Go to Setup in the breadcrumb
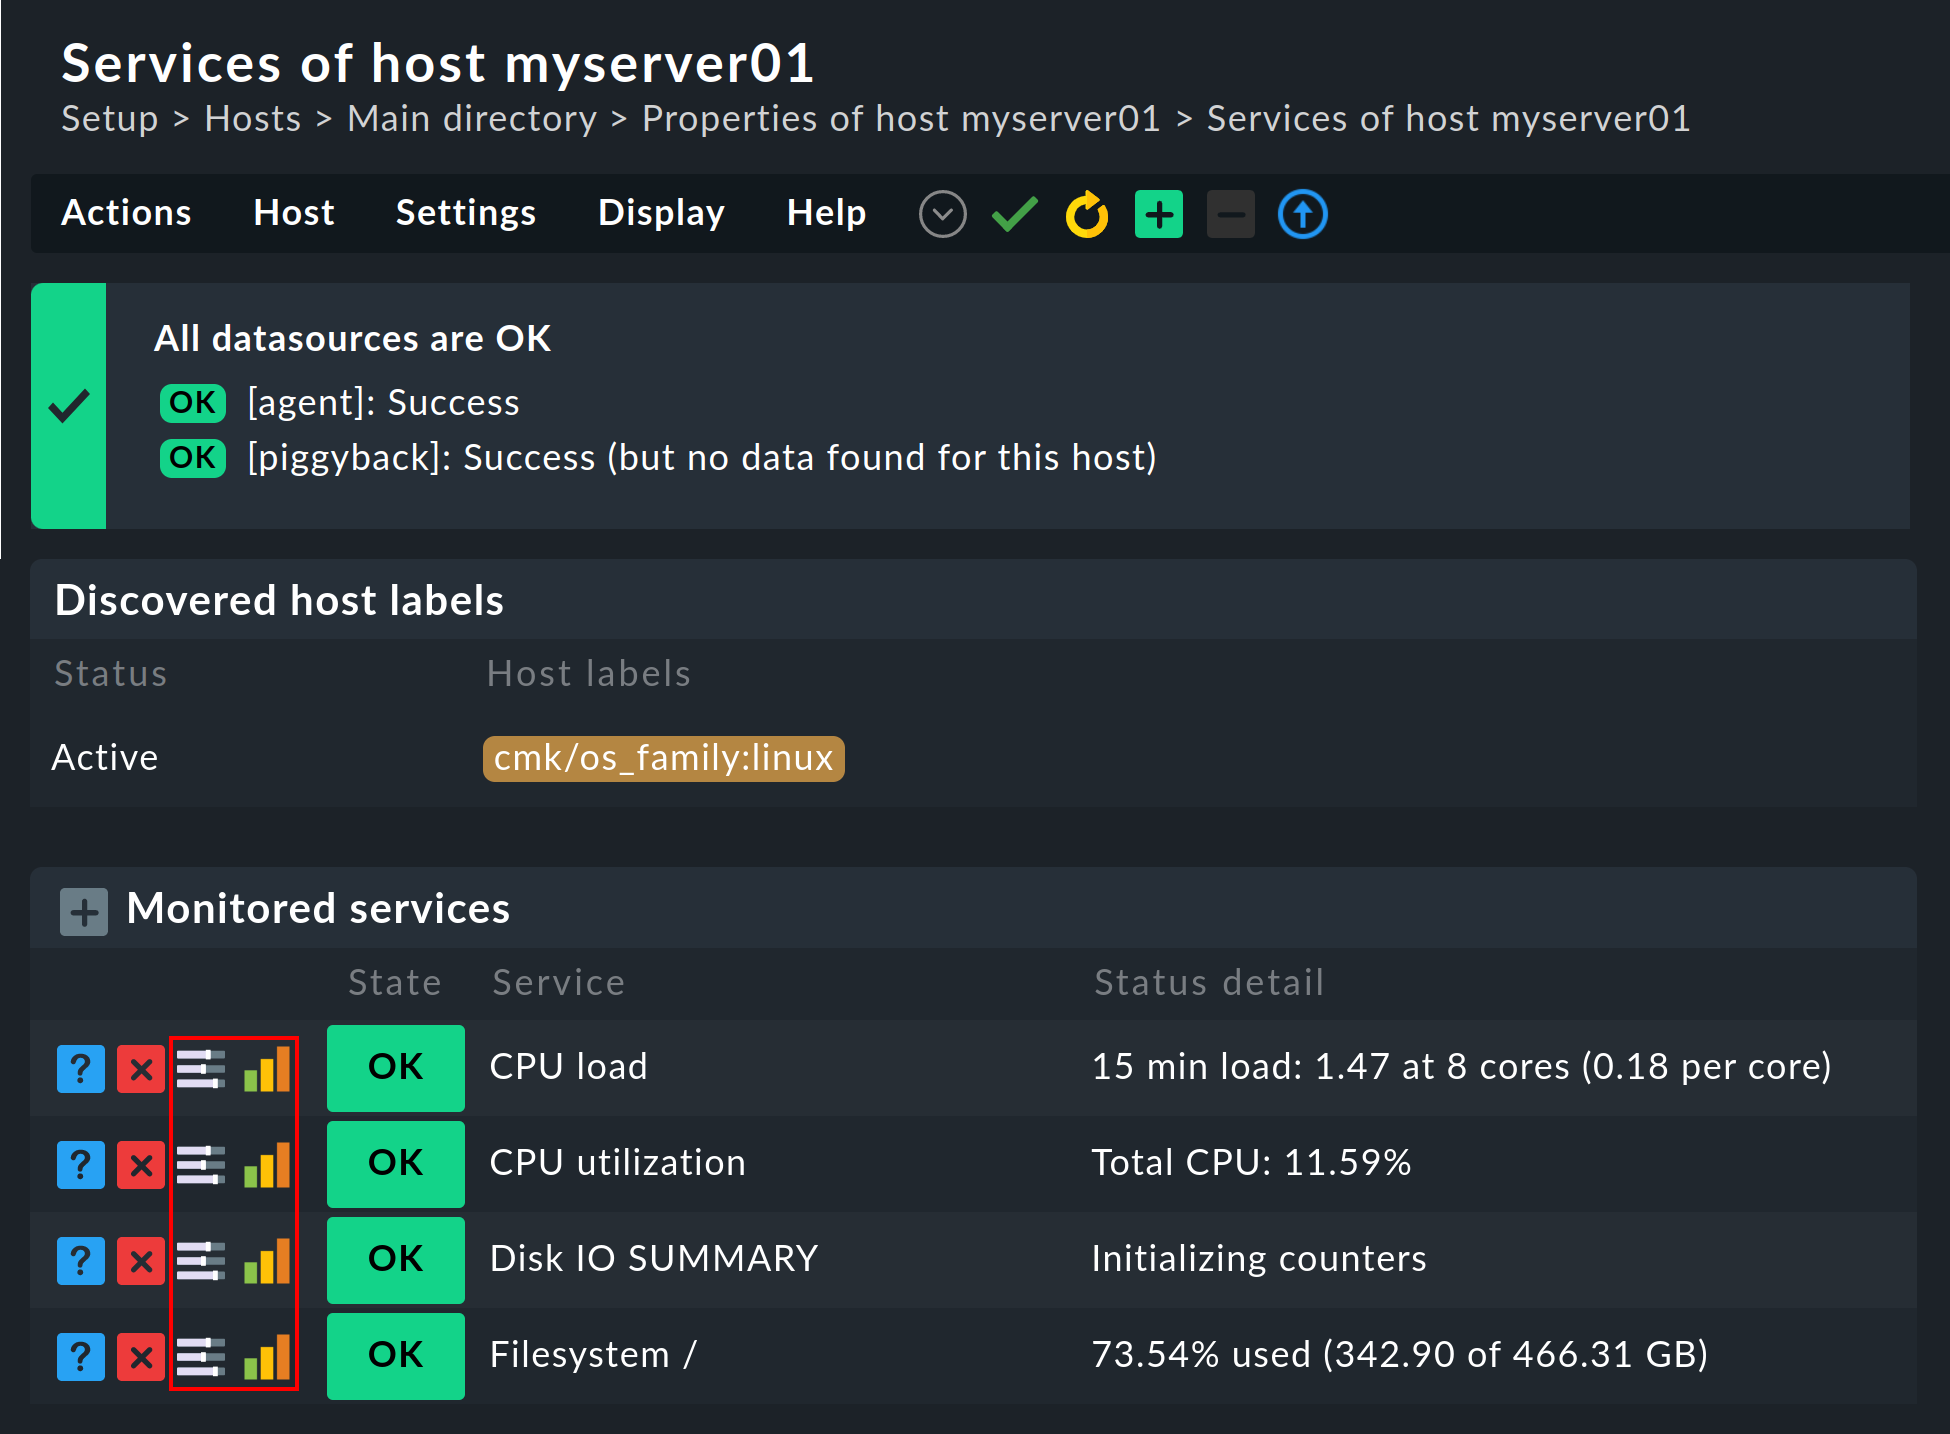This screenshot has width=1950, height=1434. pyautogui.click(x=110, y=119)
